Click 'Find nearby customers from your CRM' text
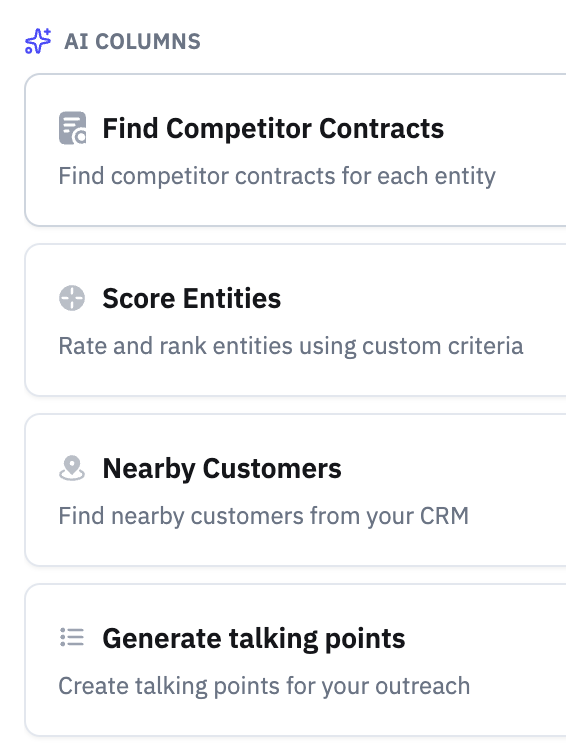The image size is (566, 750). coord(264,516)
